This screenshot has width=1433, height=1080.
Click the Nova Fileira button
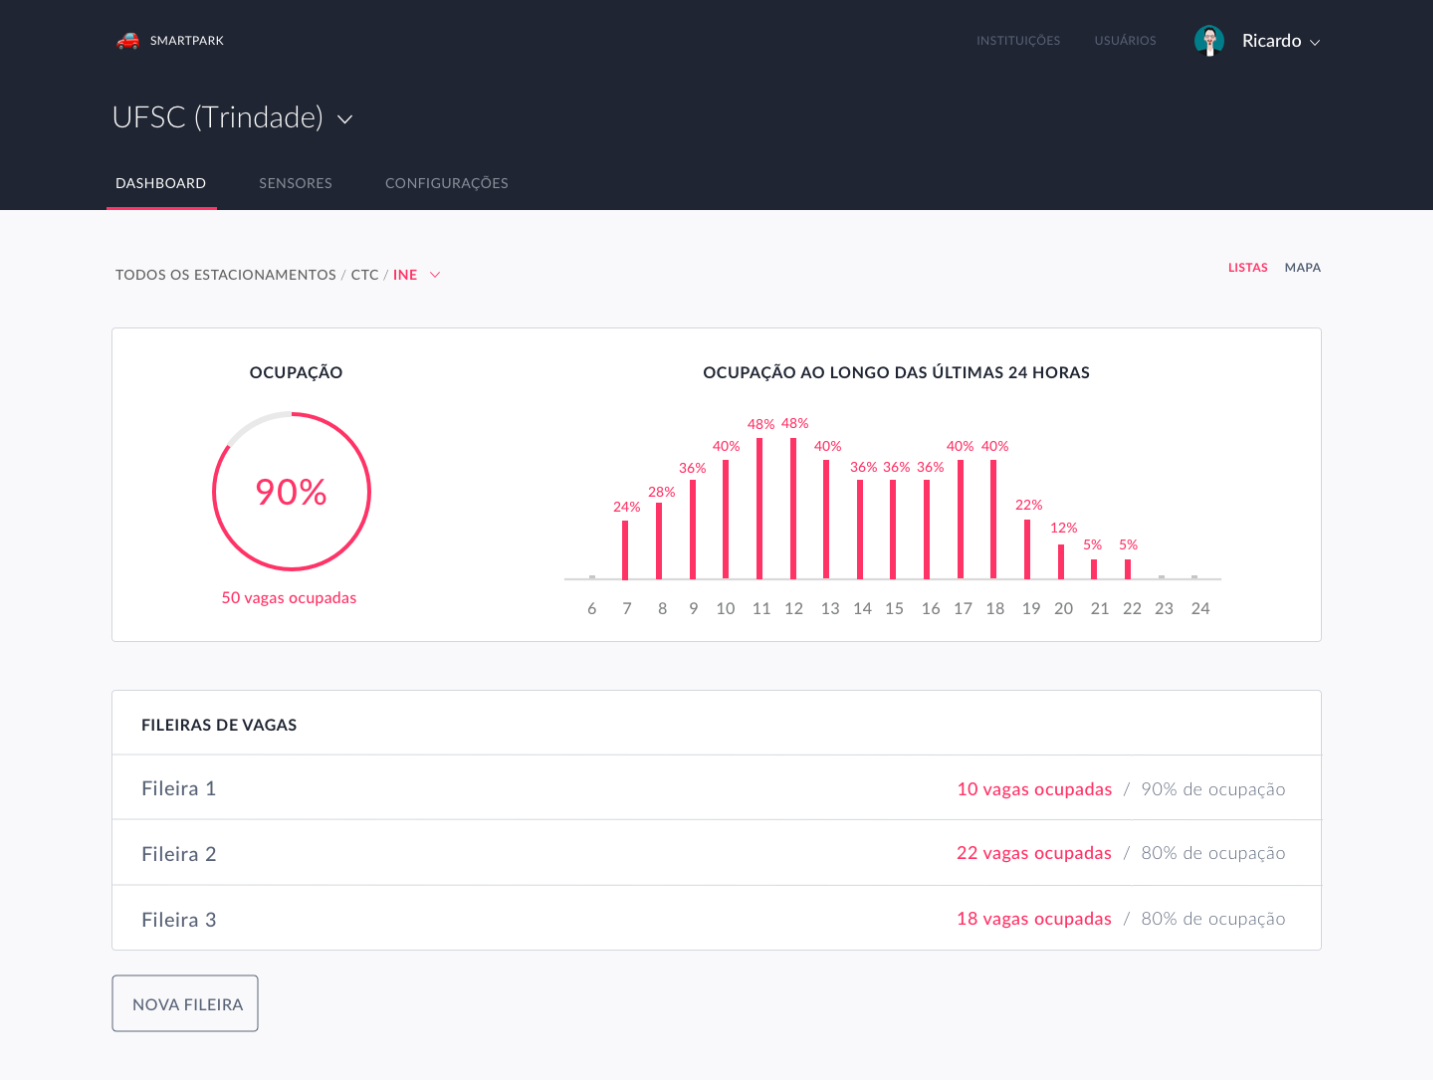pyautogui.click(x=185, y=1003)
